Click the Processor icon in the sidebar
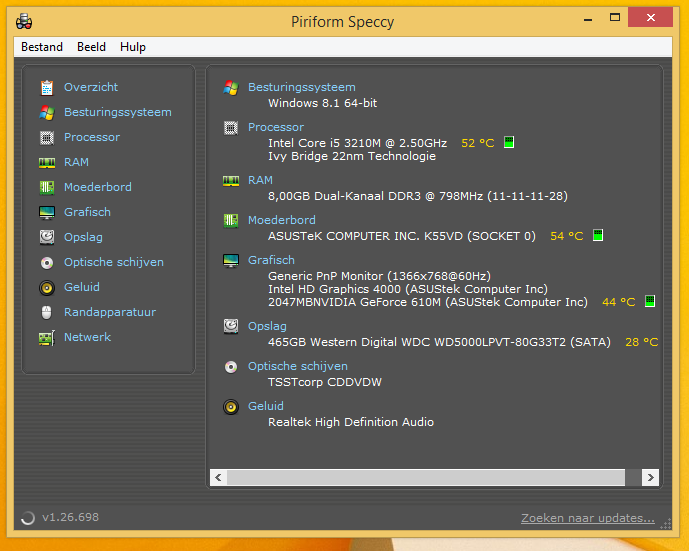This screenshot has height=551, width=689. (x=46, y=137)
